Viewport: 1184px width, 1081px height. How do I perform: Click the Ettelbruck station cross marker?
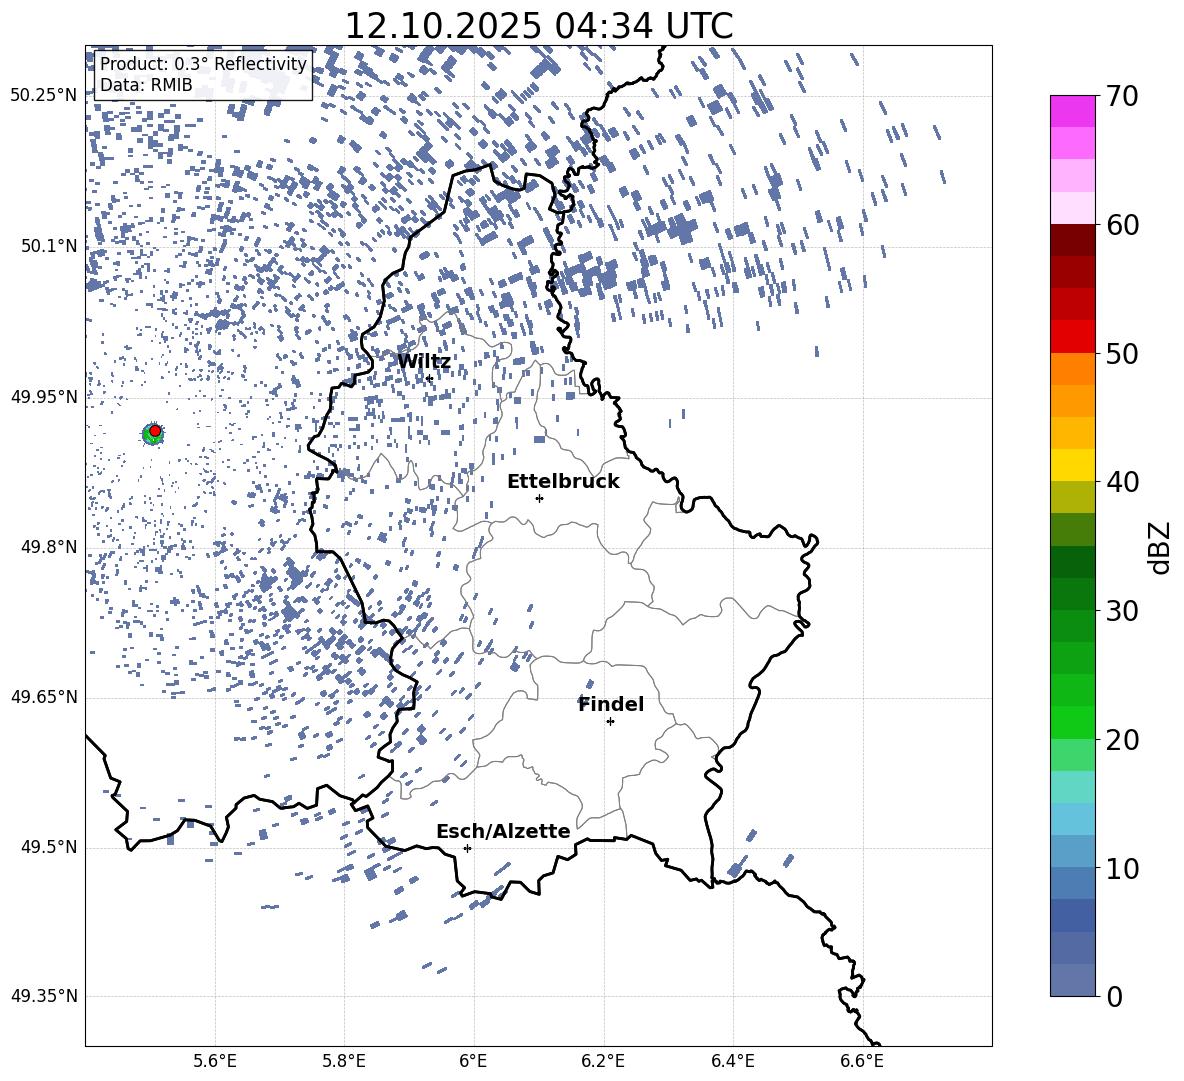tap(539, 498)
